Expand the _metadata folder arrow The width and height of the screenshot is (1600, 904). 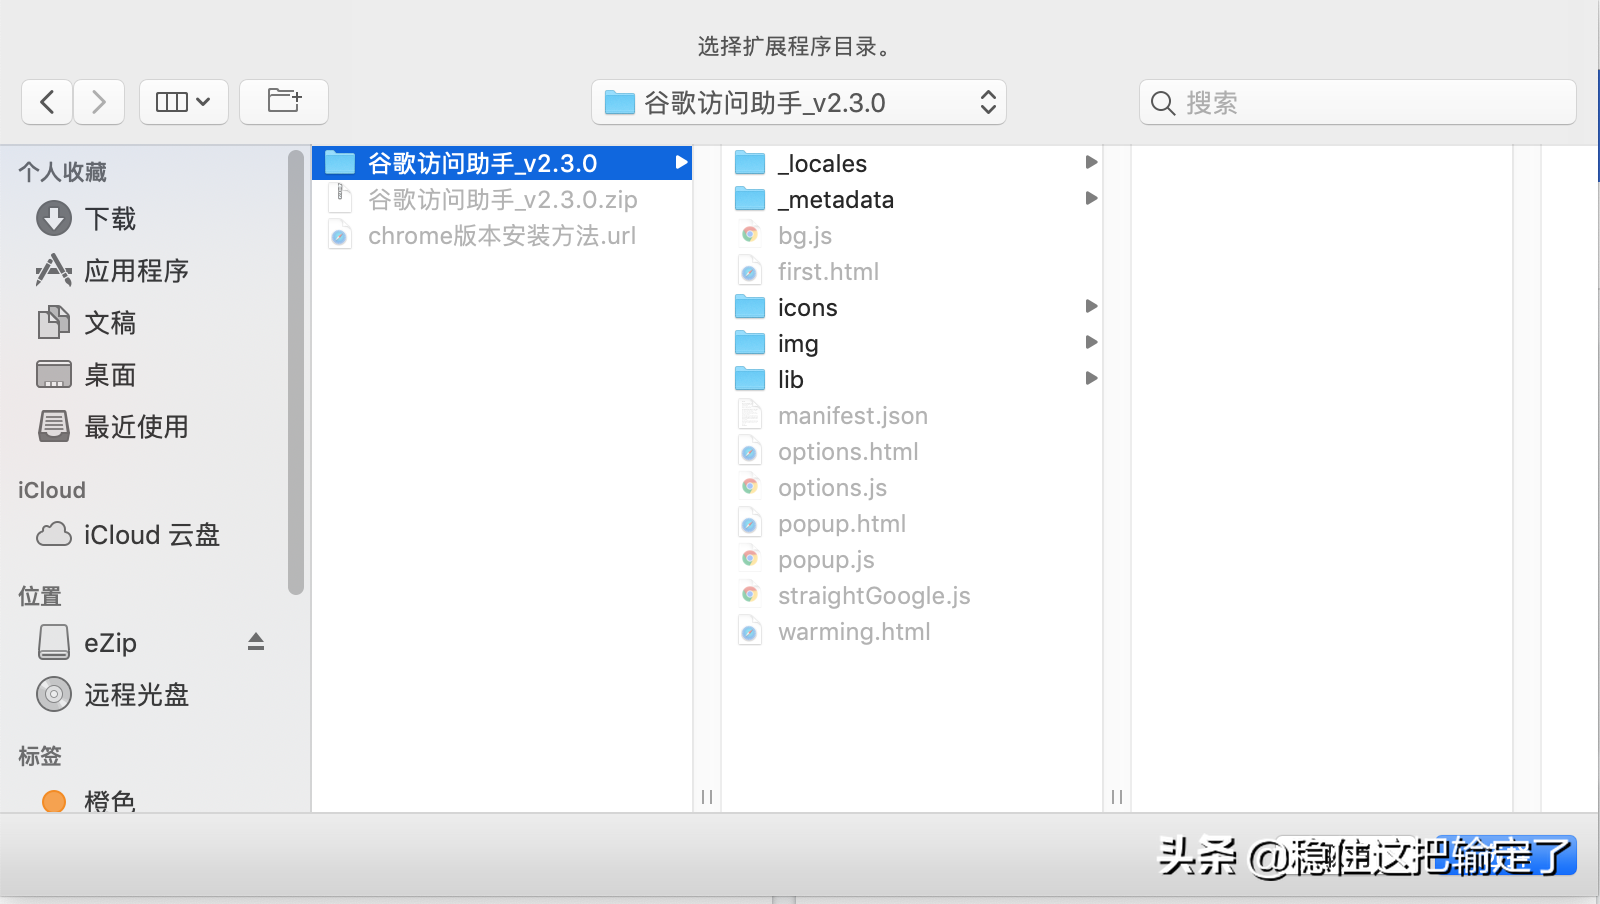(1091, 198)
